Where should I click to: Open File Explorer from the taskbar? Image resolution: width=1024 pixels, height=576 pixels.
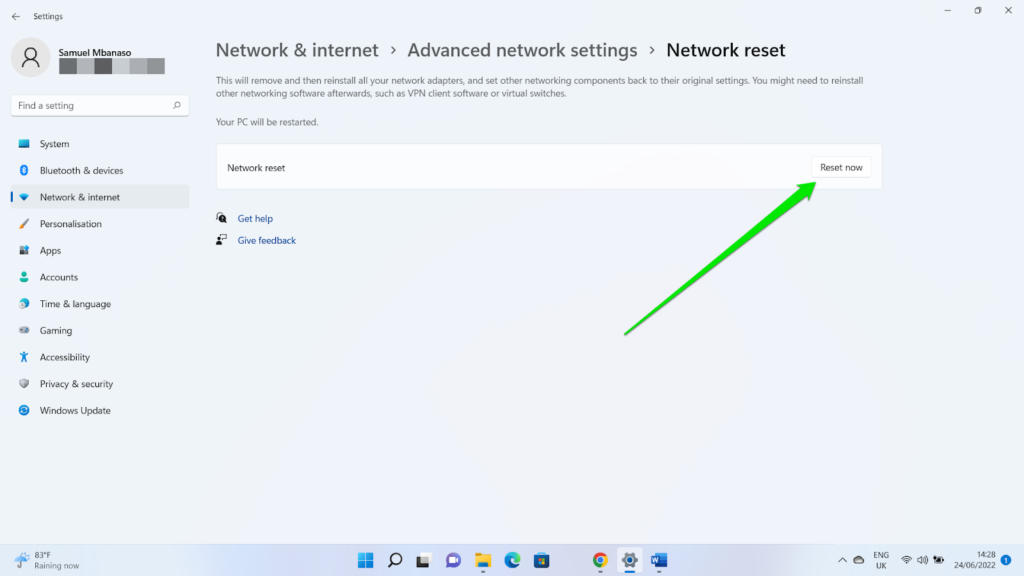pyautogui.click(x=482, y=560)
